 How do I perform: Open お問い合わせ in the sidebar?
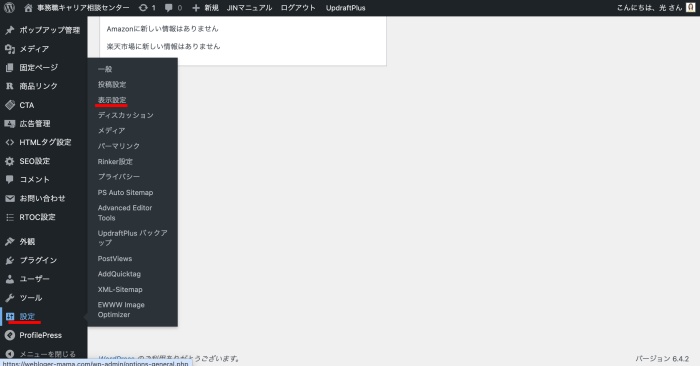click(x=43, y=198)
